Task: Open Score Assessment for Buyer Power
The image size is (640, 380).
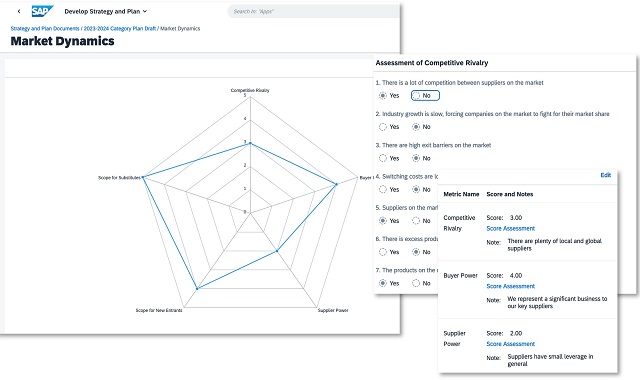Action: coord(511,286)
